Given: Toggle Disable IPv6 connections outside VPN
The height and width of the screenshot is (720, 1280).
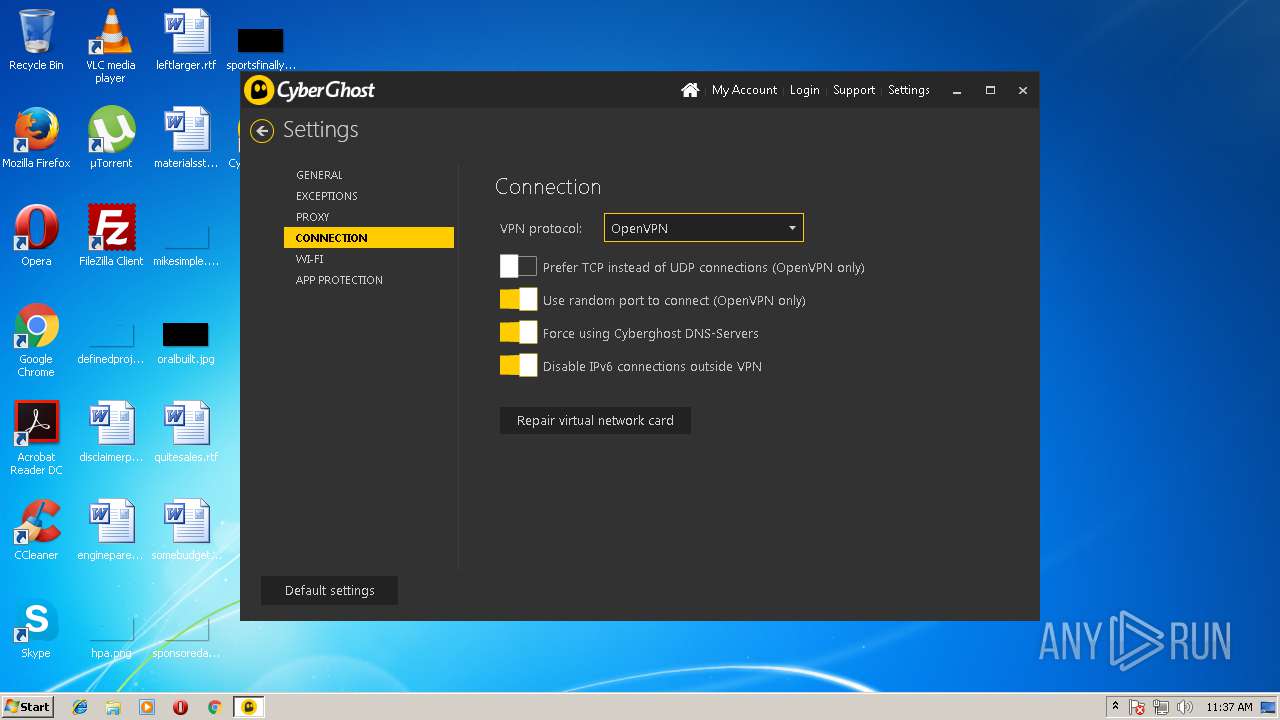Looking at the screenshot, I should click(x=519, y=366).
